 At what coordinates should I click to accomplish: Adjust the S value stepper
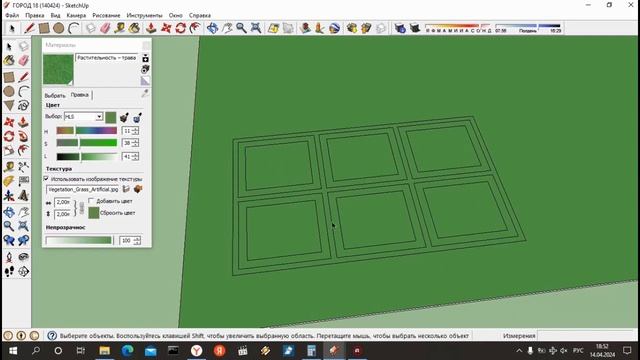pos(136,143)
